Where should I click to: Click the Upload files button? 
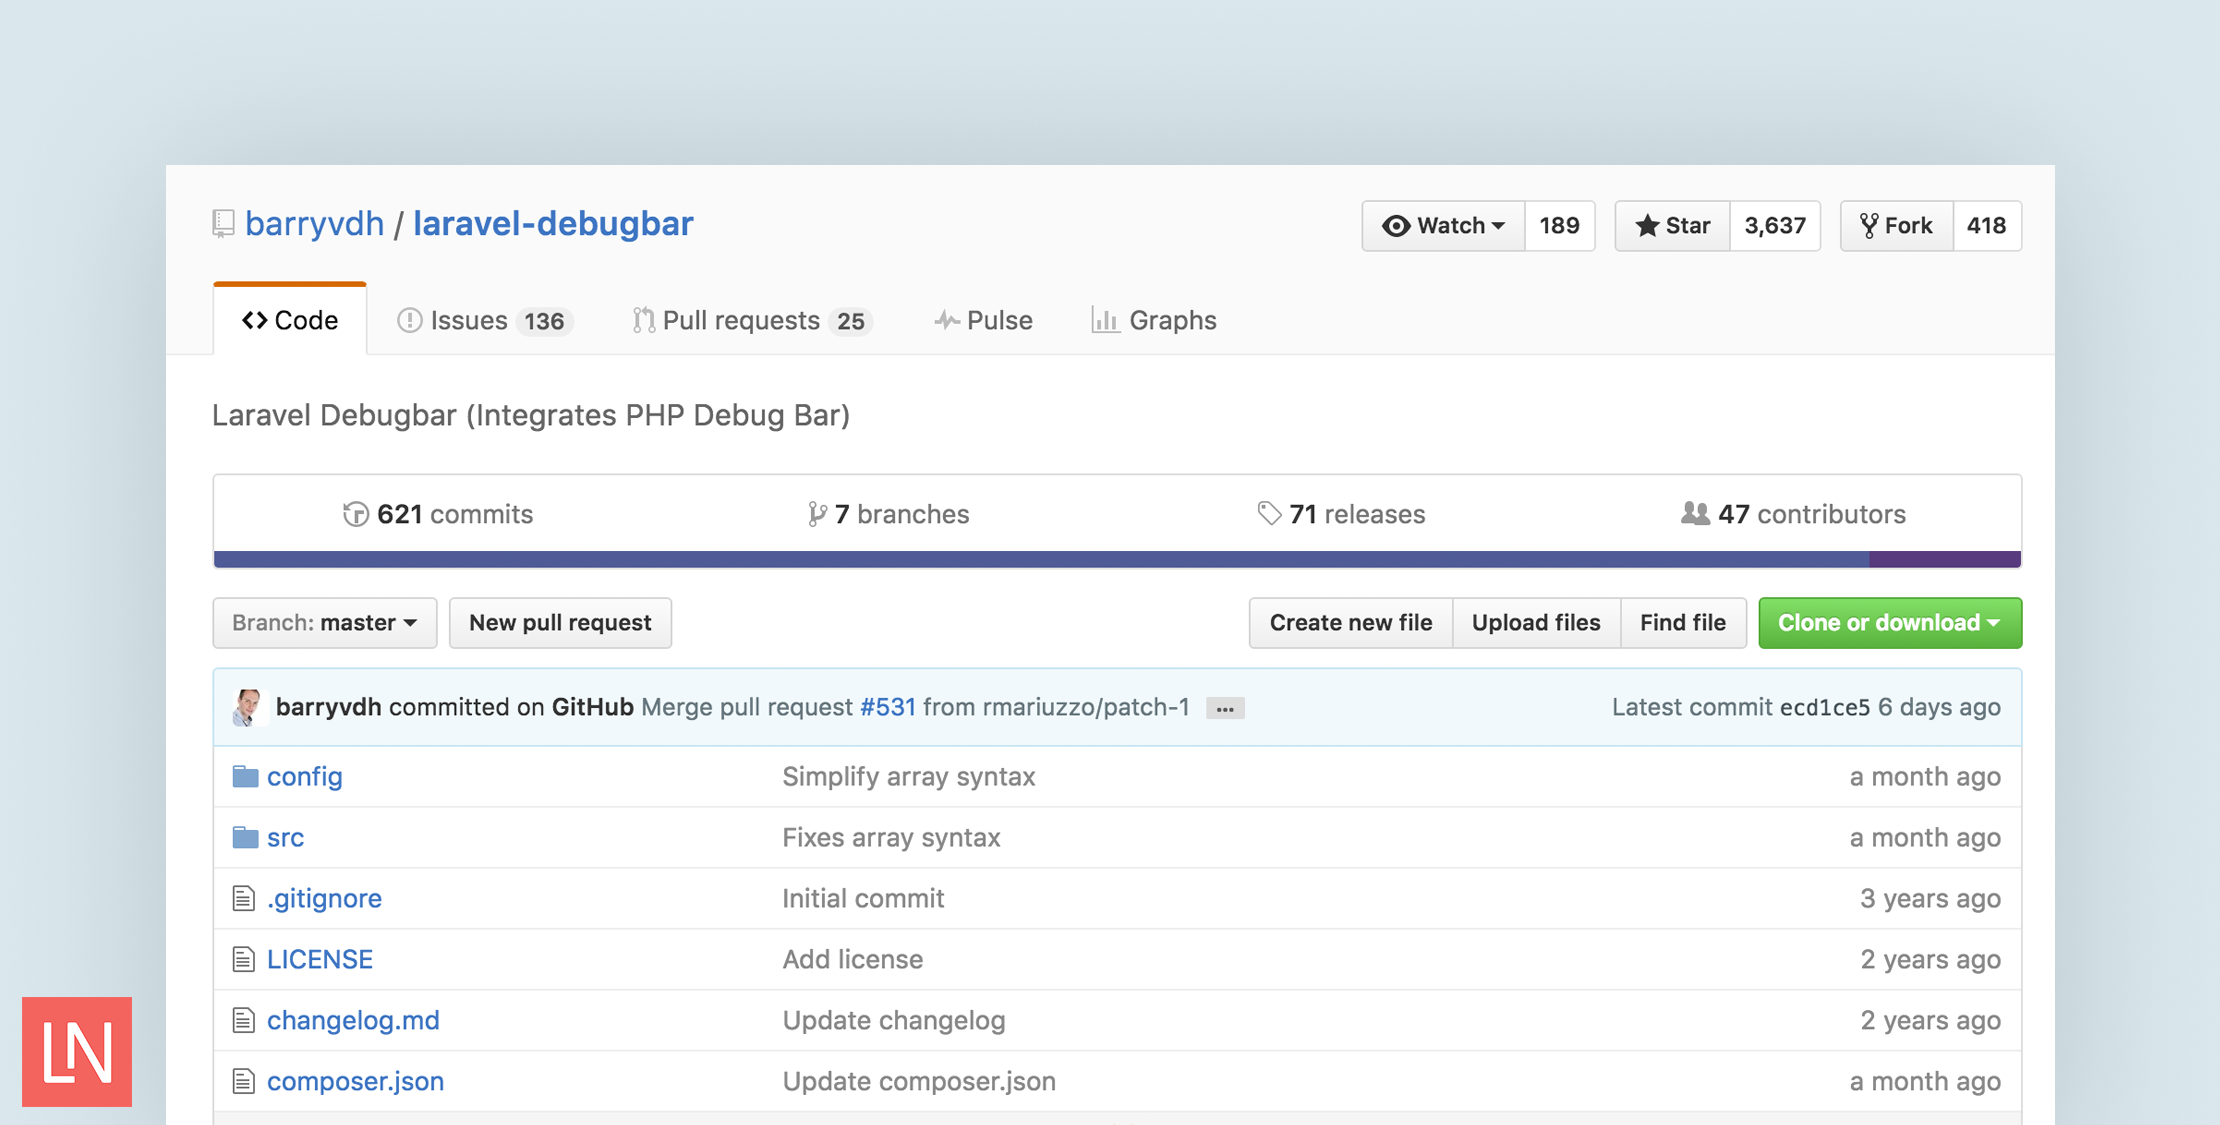tap(1536, 623)
